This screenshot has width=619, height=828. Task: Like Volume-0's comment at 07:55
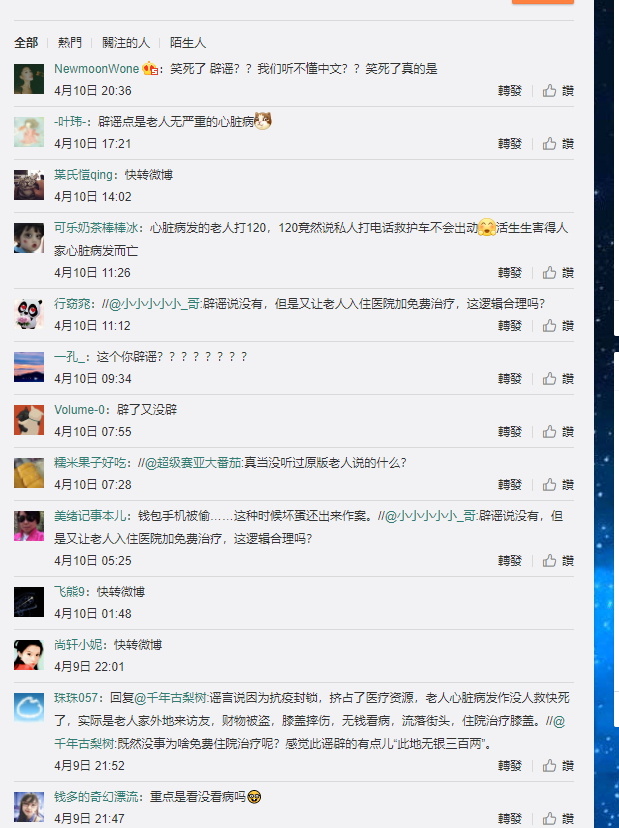pos(558,431)
